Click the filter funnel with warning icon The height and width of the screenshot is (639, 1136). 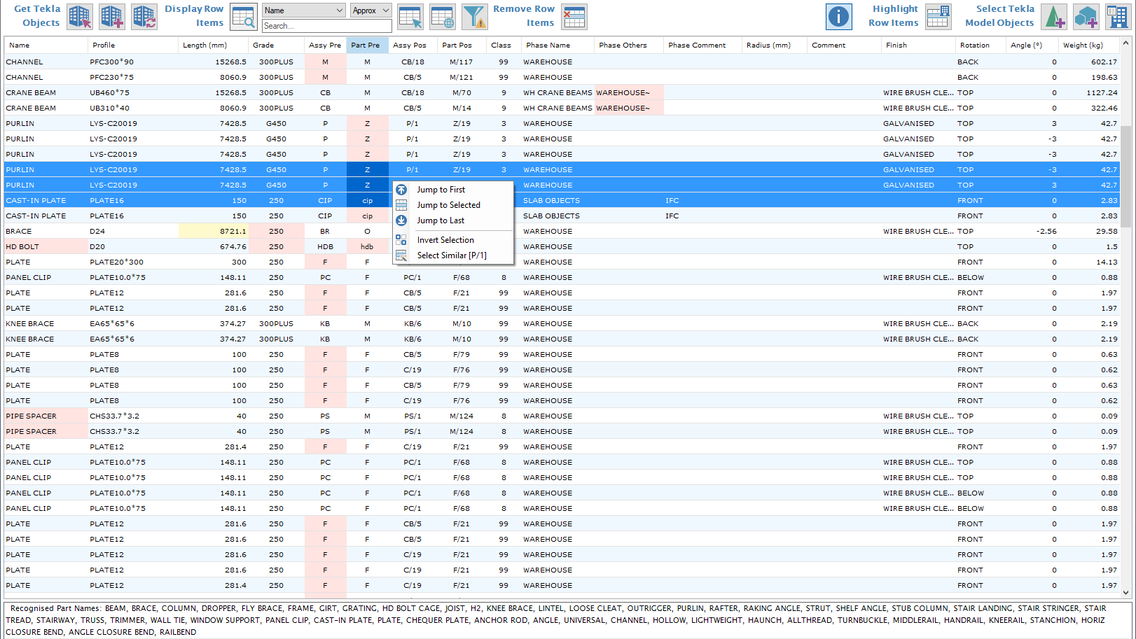point(474,16)
